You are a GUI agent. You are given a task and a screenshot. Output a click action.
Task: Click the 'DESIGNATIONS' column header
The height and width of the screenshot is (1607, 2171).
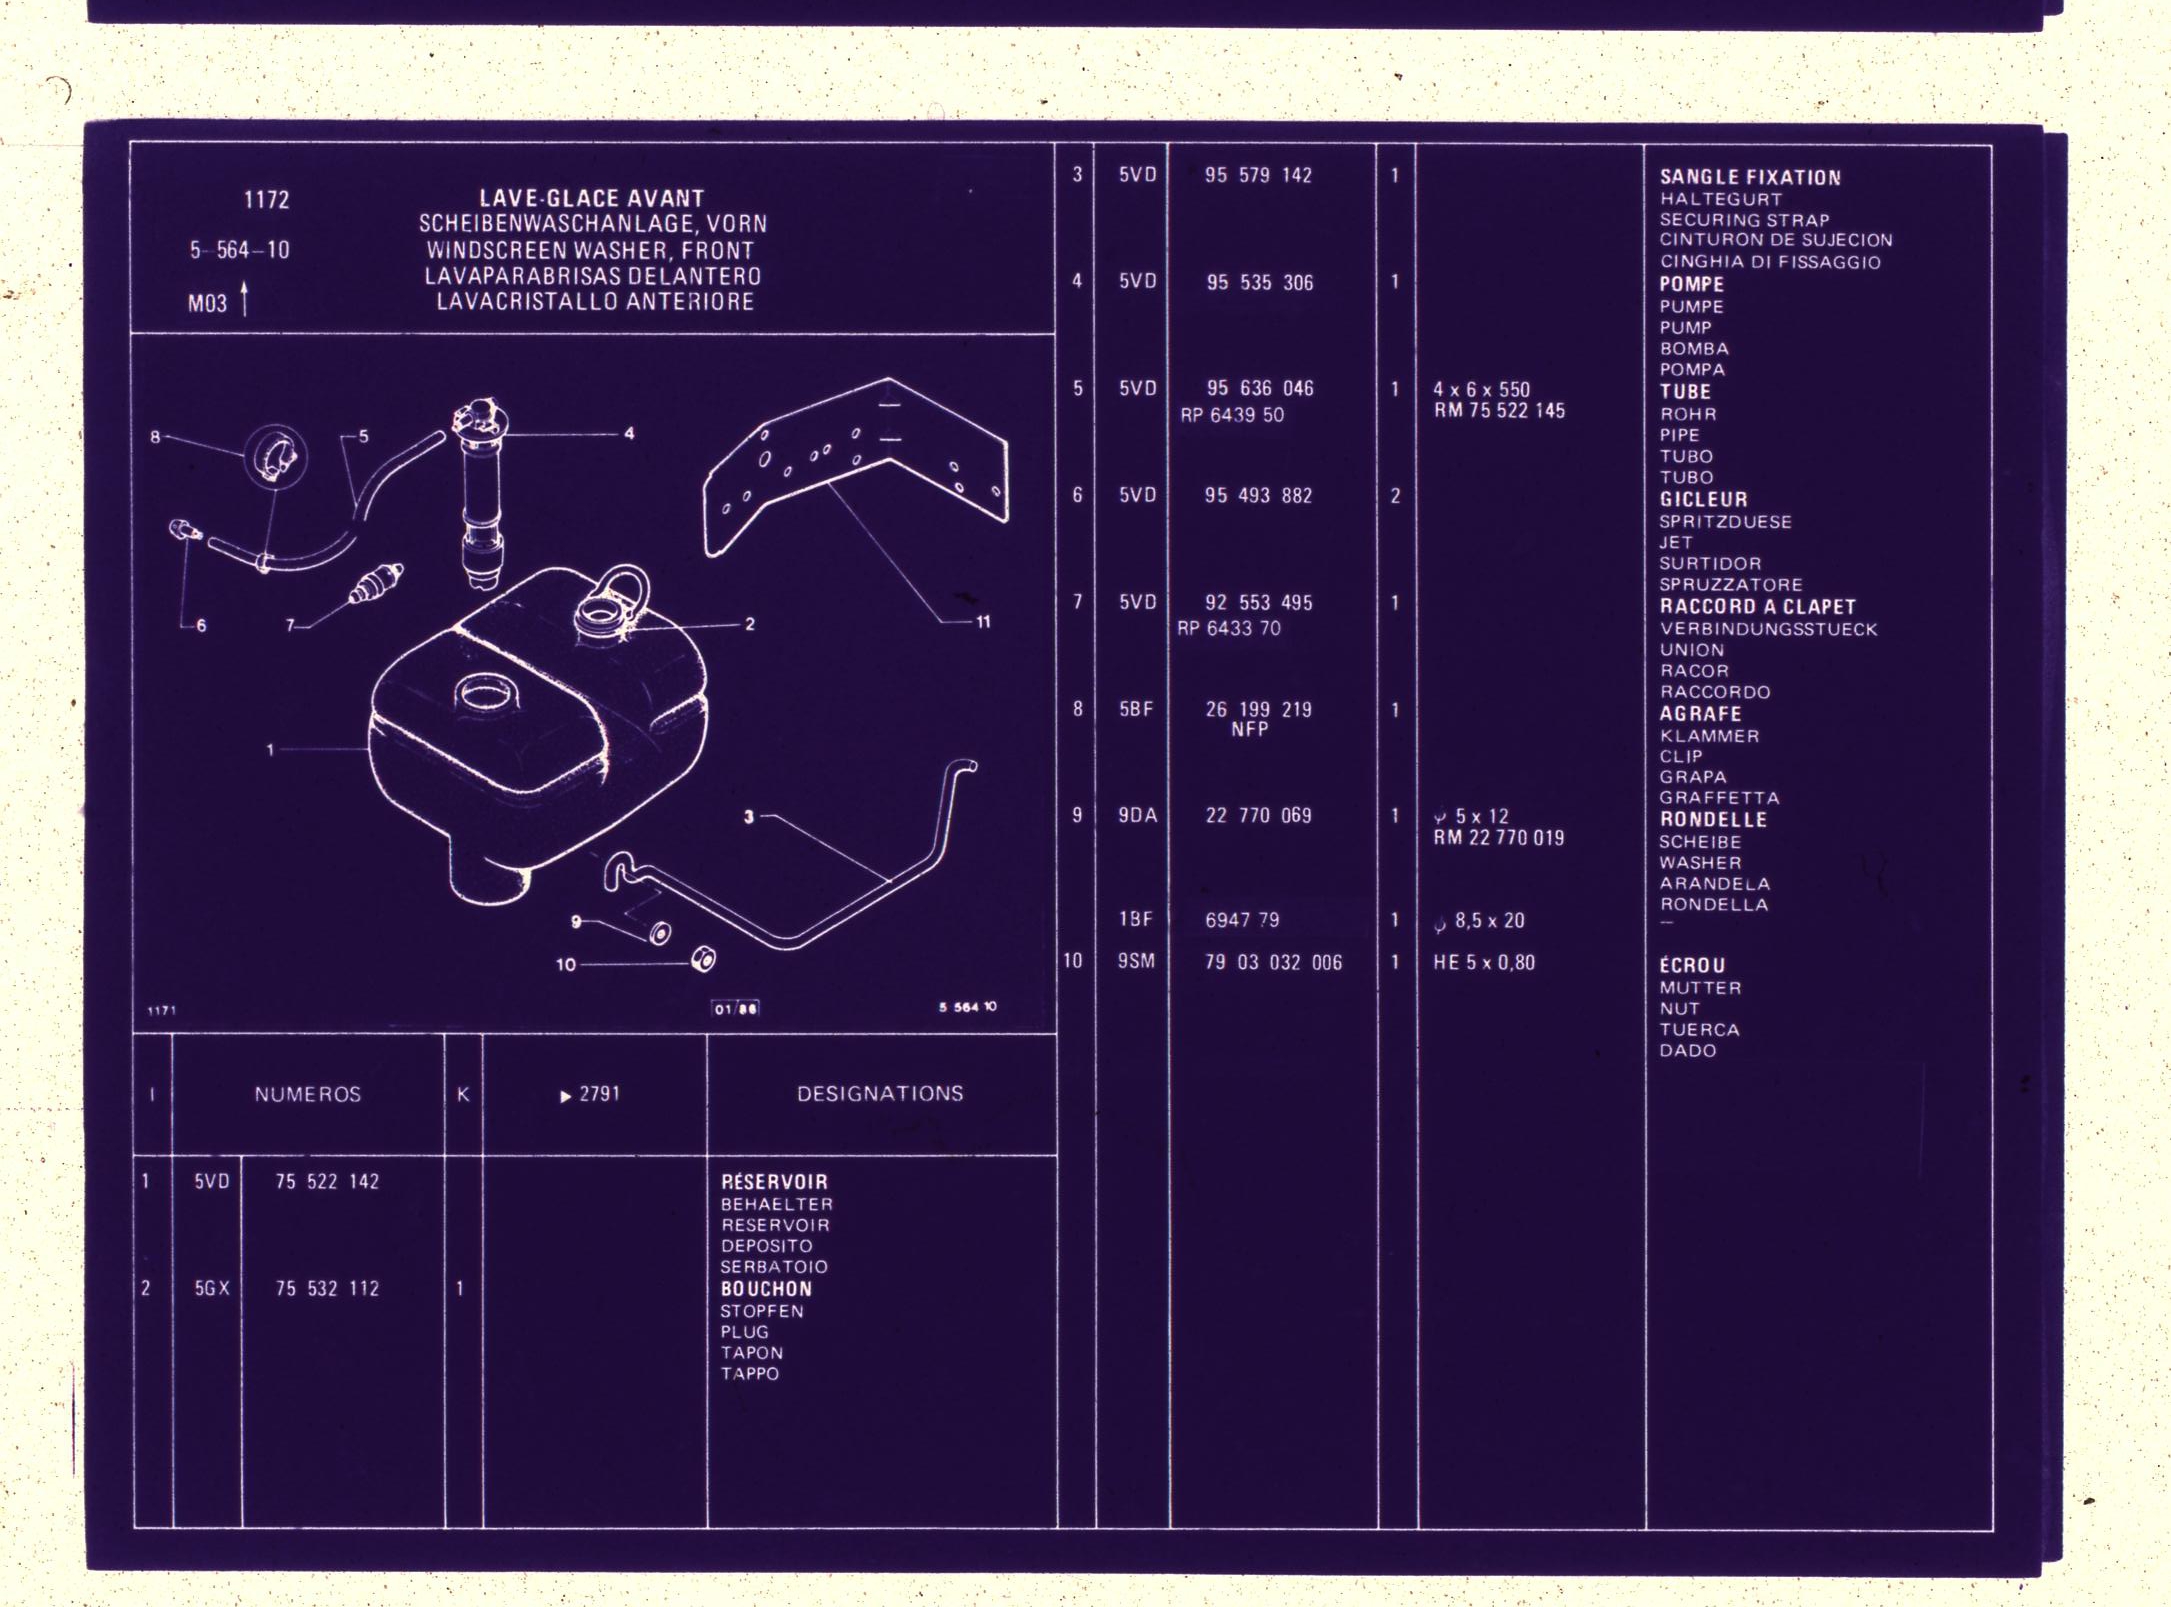point(880,1094)
